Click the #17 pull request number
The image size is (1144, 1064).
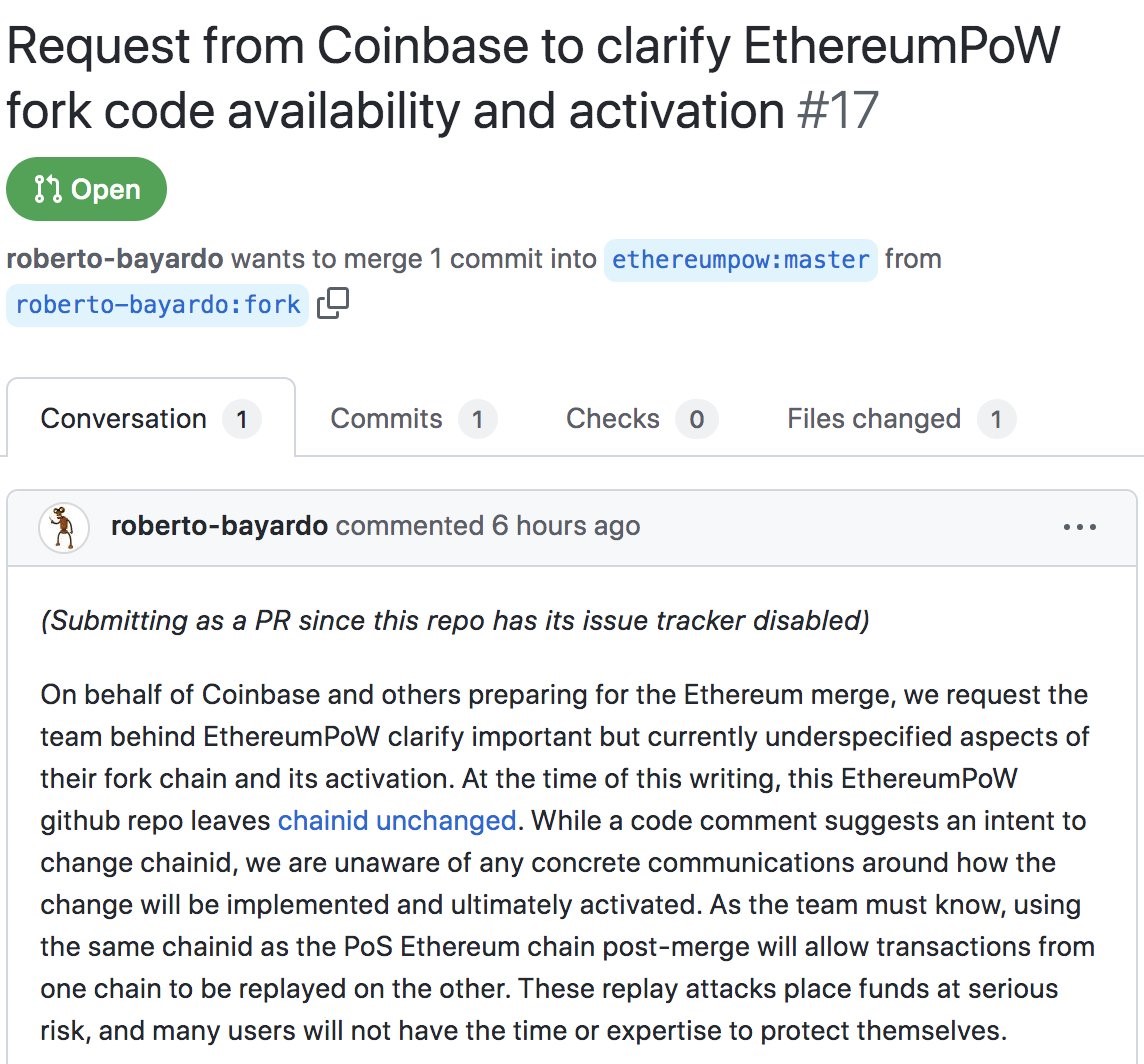point(837,112)
